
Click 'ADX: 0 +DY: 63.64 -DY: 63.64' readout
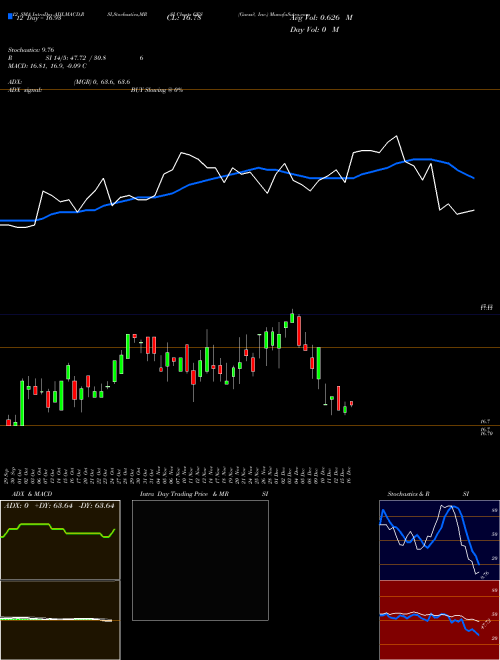pyautogui.click(x=59, y=506)
